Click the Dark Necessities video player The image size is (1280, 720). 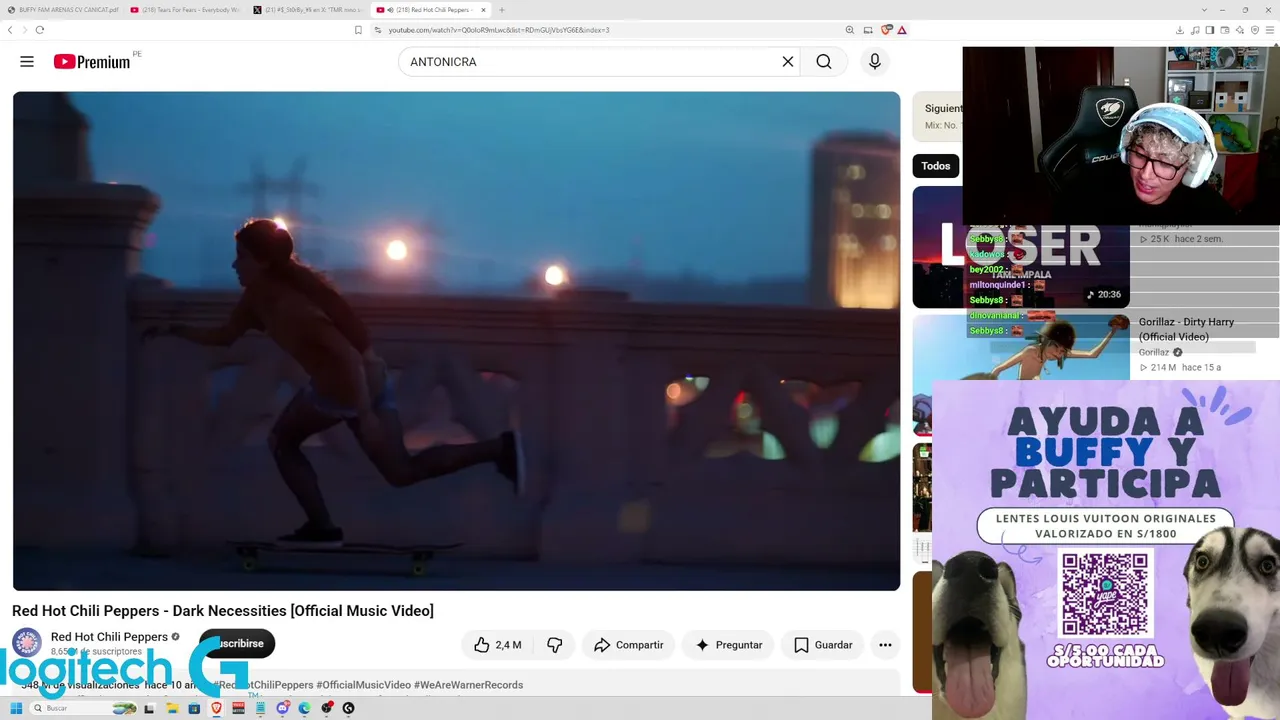point(456,341)
